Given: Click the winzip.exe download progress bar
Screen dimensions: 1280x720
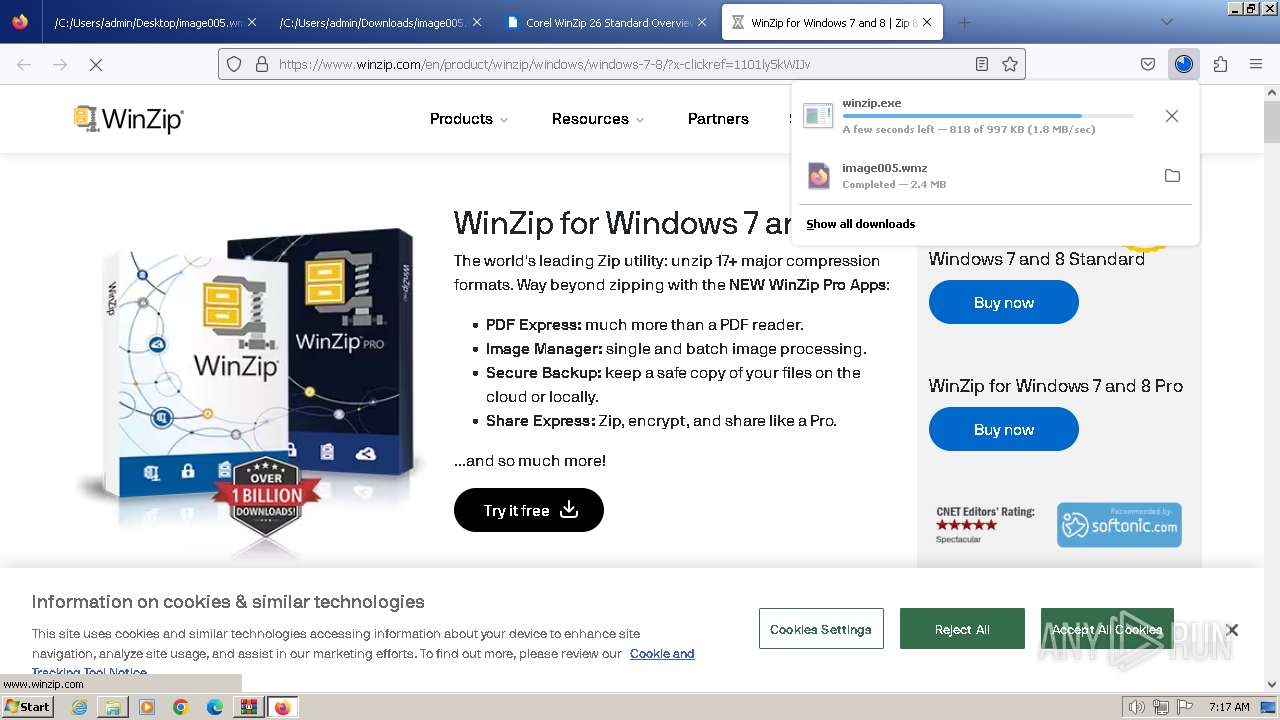Looking at the screenshot, I should [988, 116].
